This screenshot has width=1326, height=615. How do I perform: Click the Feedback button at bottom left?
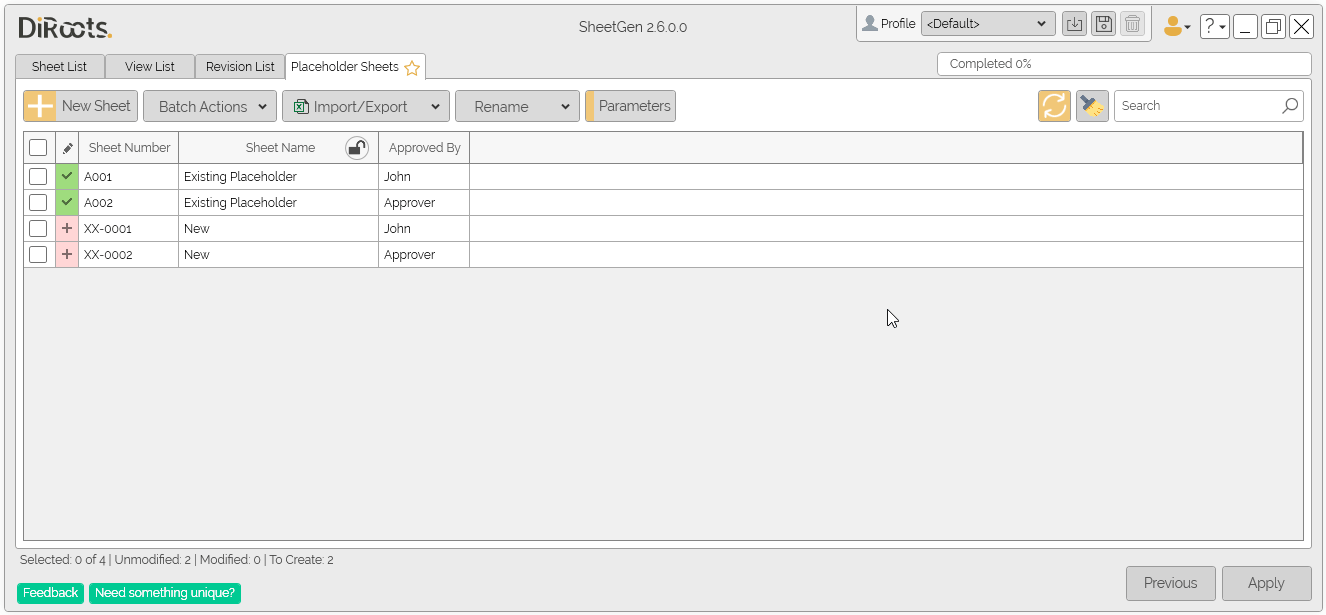coord(50,592)
